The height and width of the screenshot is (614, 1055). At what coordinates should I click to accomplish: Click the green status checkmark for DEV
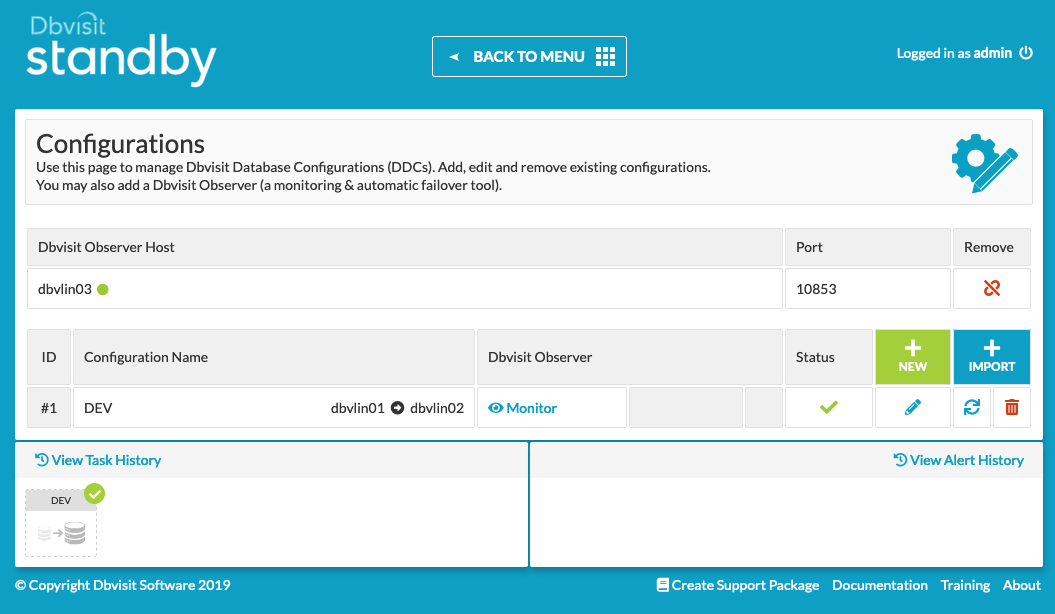click(829, 407)
